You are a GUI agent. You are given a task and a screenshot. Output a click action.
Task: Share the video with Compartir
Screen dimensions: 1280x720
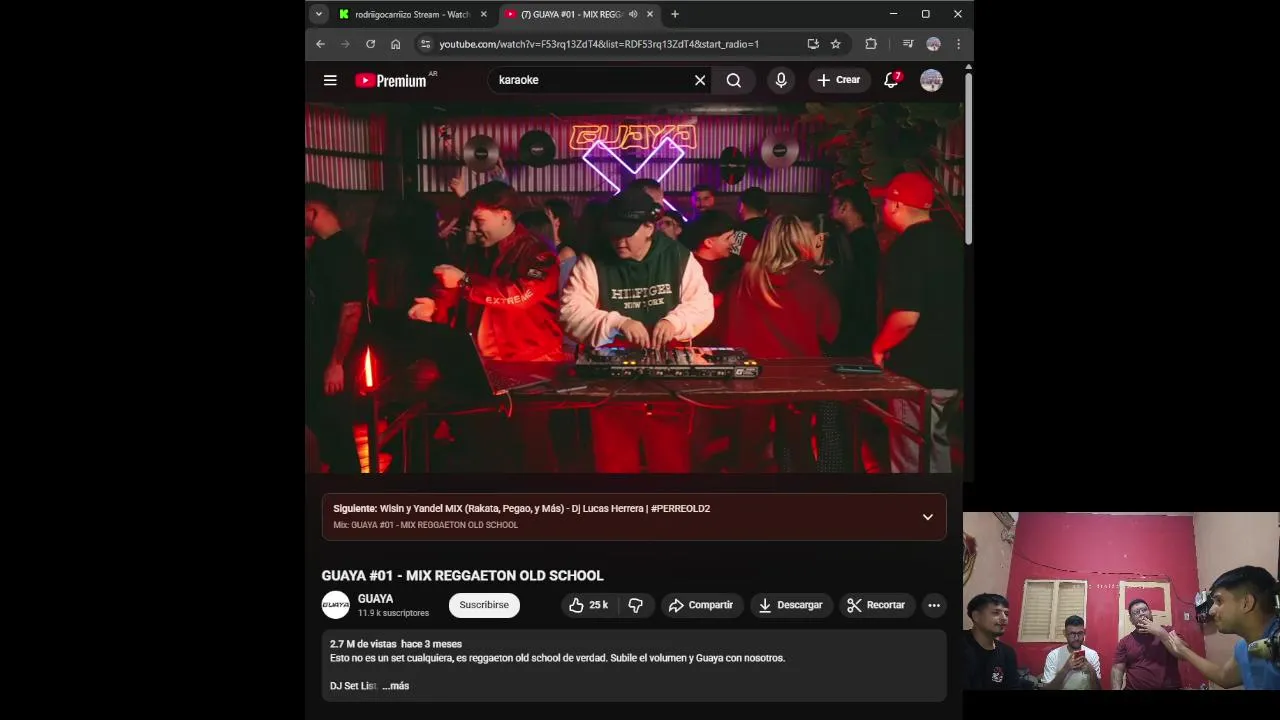[x=701, y=605]
